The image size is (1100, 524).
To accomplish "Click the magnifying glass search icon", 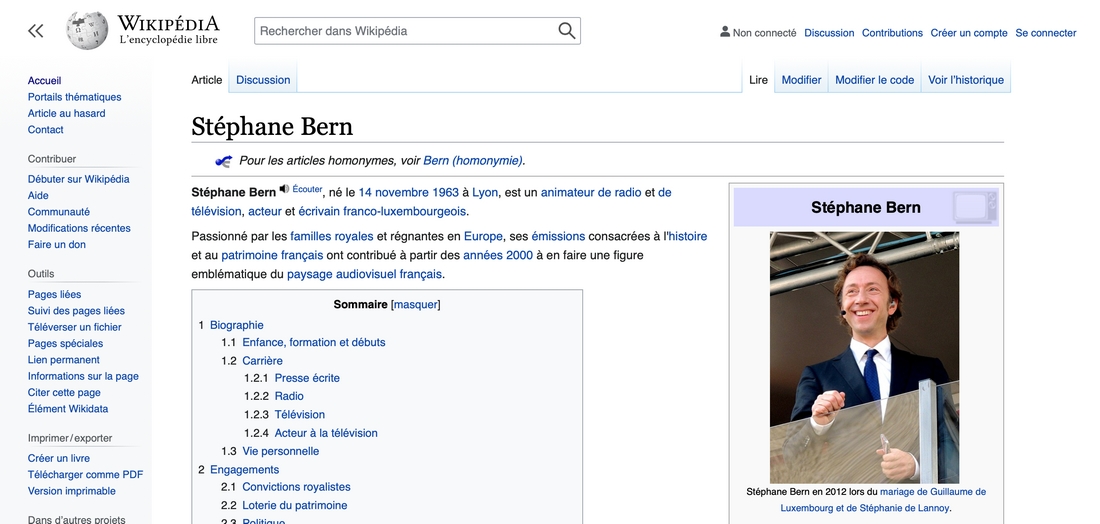I will point(567,31).
